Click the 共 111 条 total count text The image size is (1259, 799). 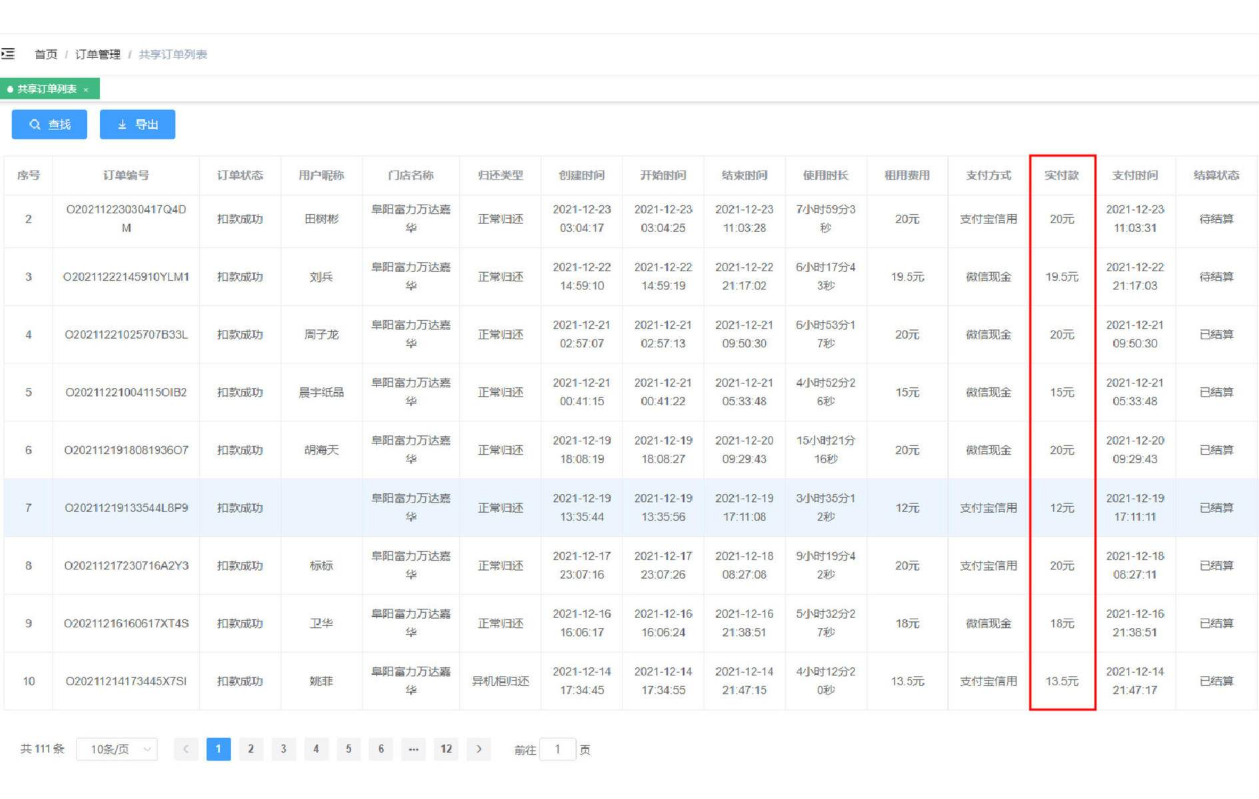coord(43,749)
